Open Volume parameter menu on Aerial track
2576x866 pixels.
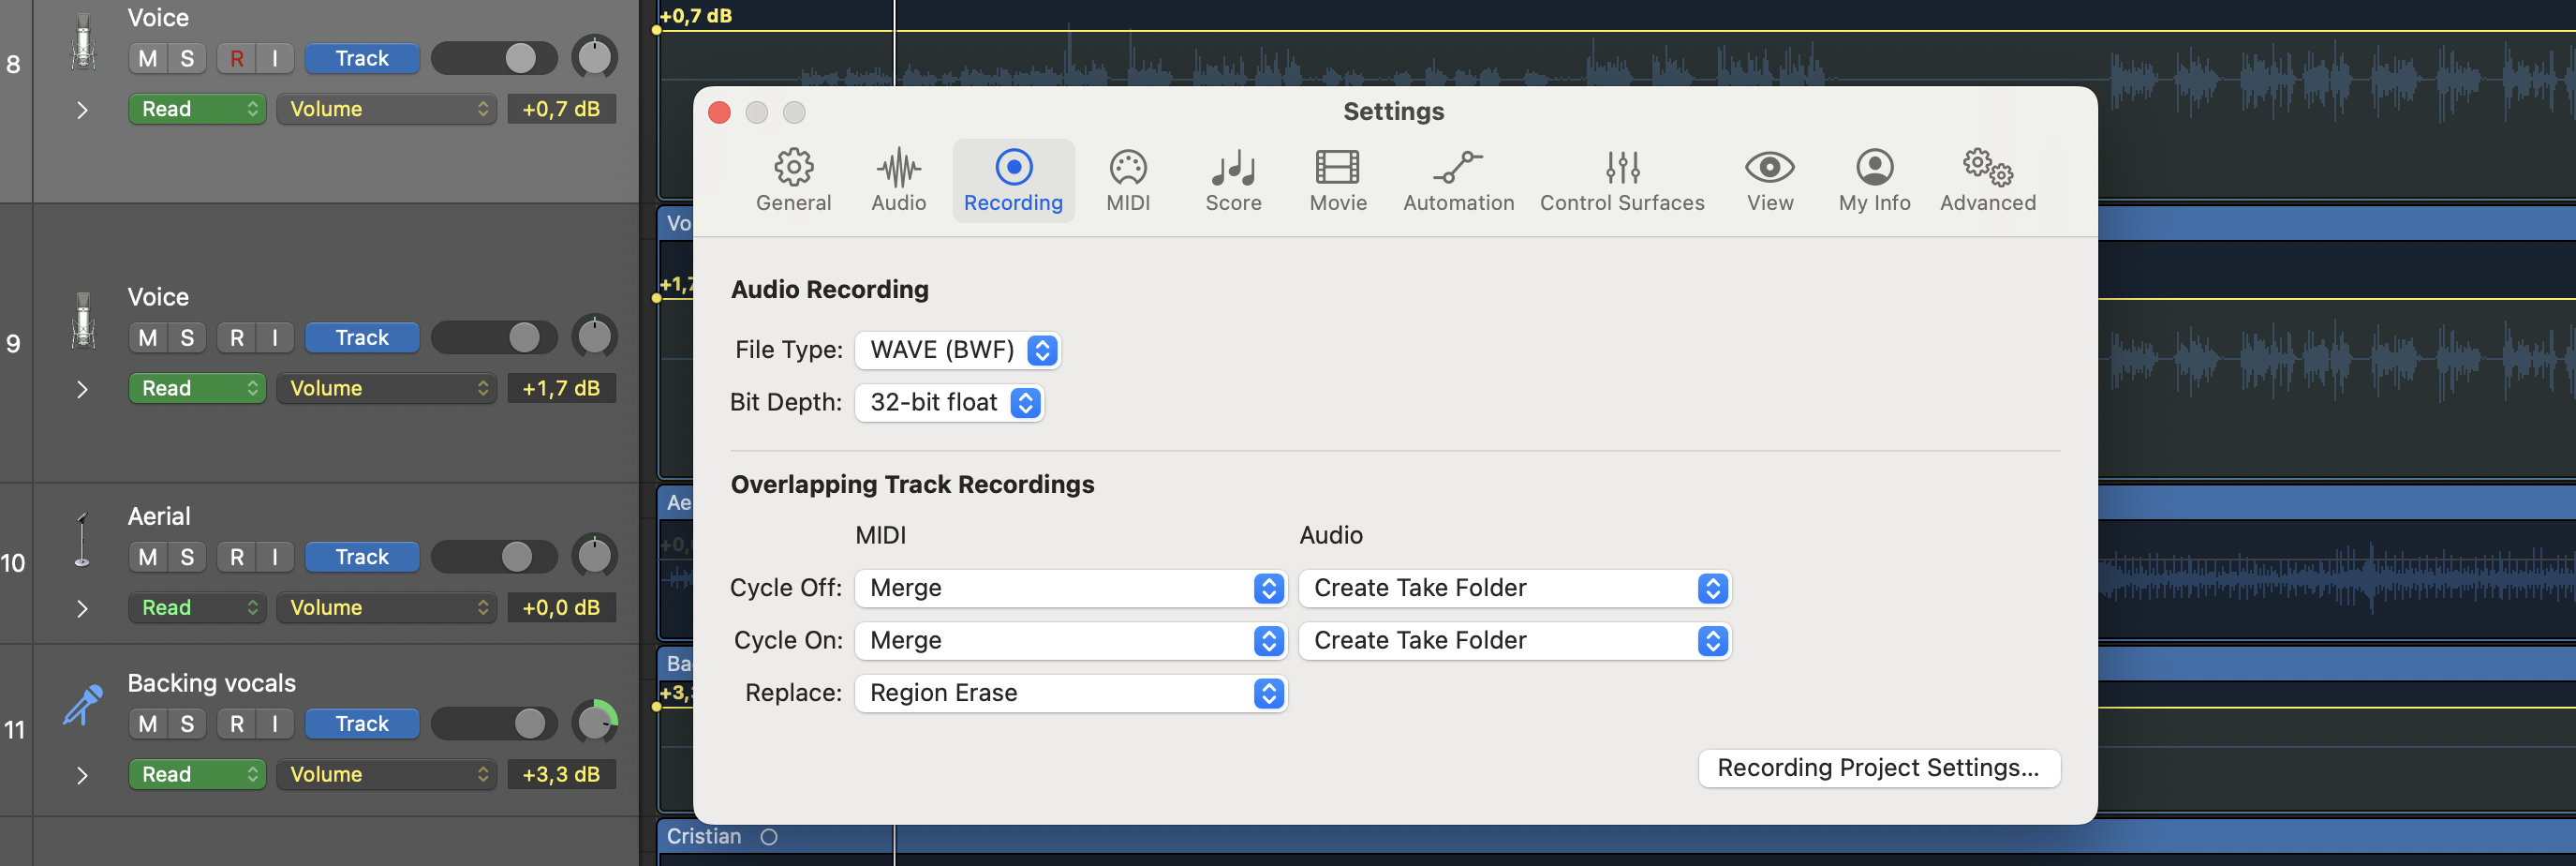387,607
